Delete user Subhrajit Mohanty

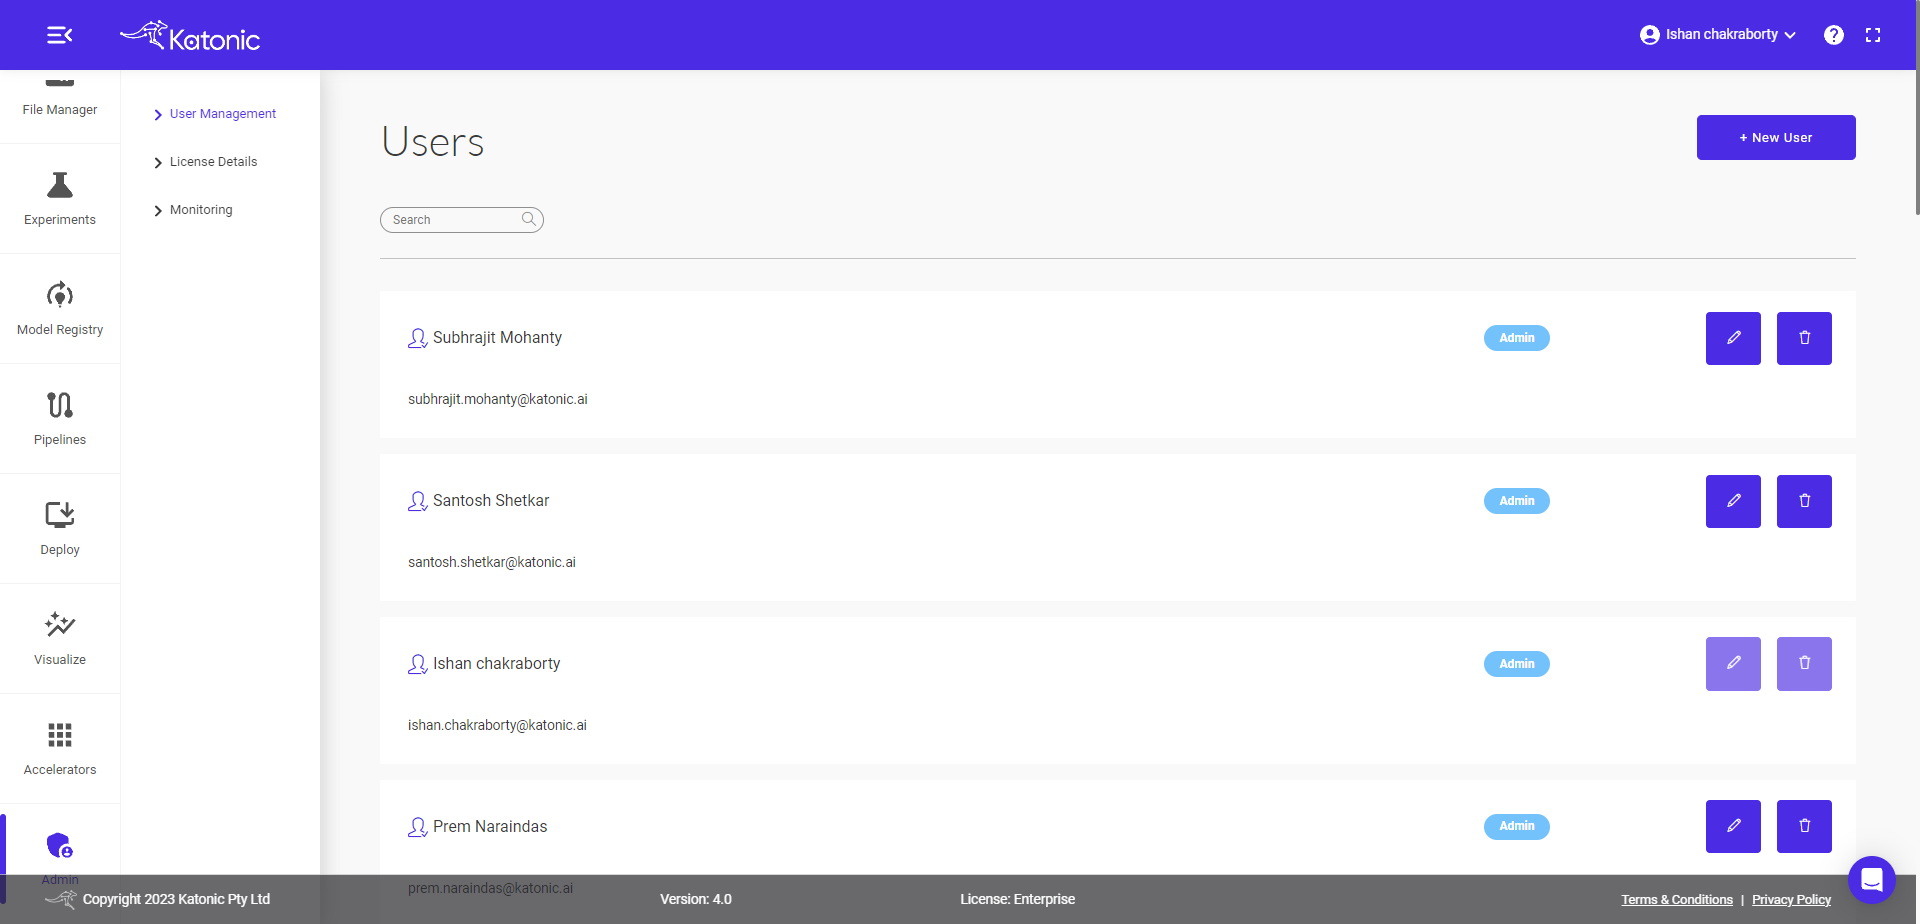1804,338
